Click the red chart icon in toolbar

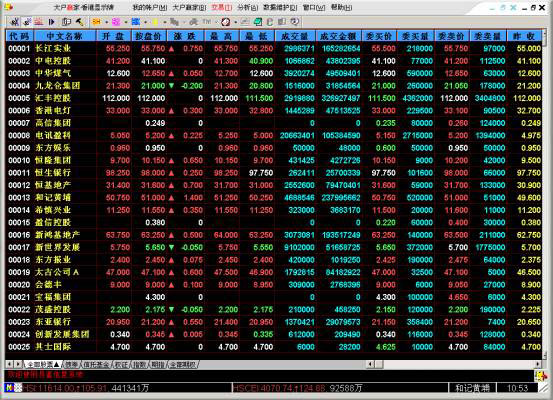pyautogui.click(x=38, y=22)
